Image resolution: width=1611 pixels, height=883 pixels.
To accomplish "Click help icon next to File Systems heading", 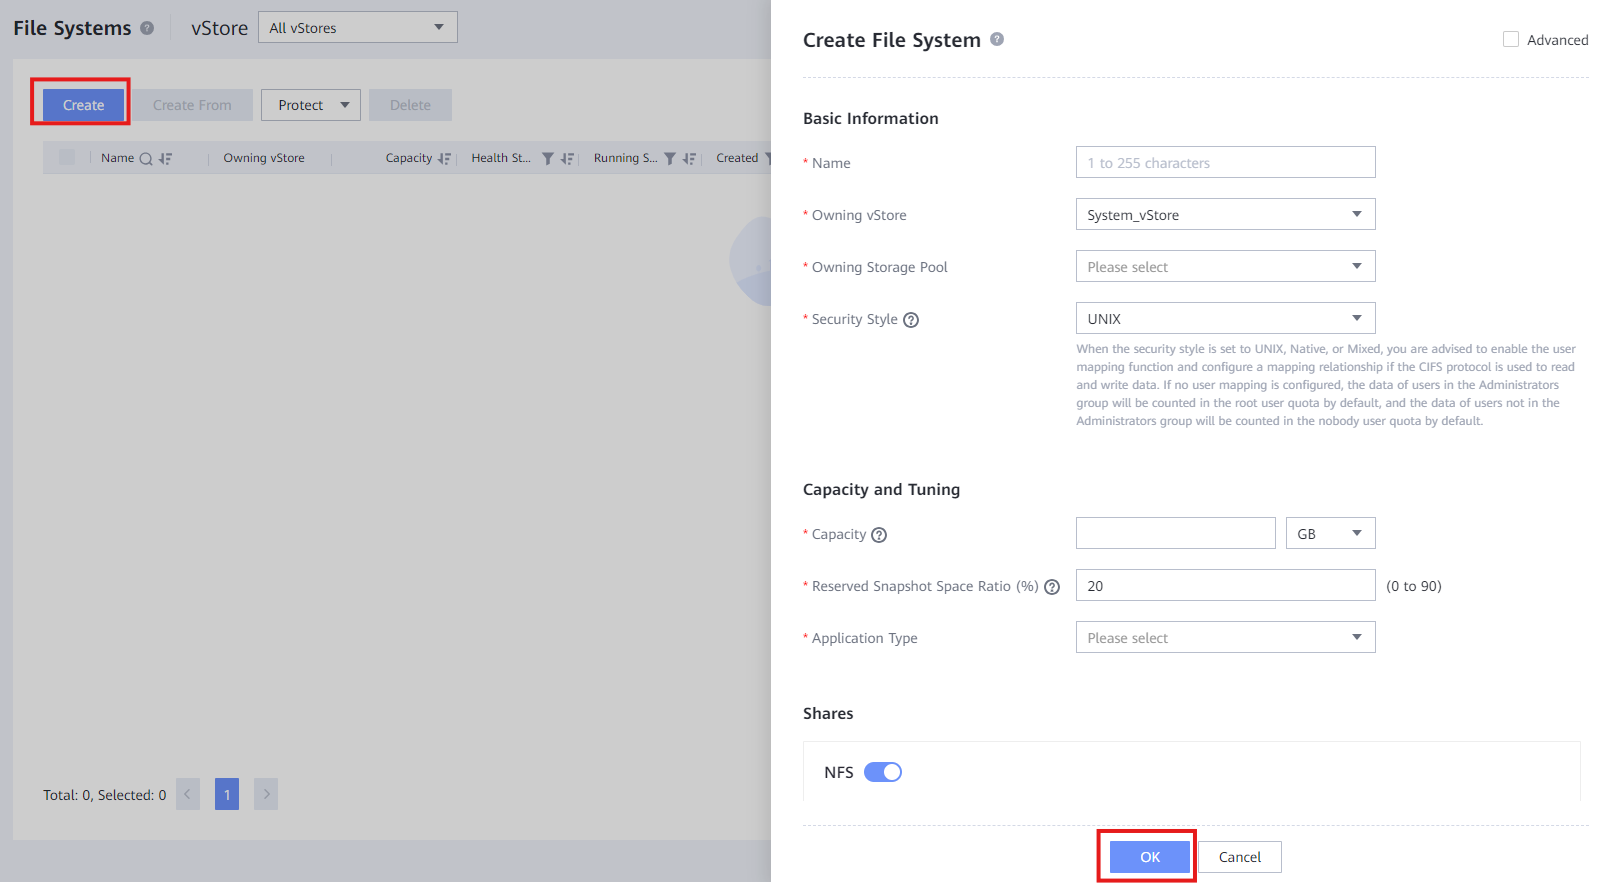I will click(147, 28).
